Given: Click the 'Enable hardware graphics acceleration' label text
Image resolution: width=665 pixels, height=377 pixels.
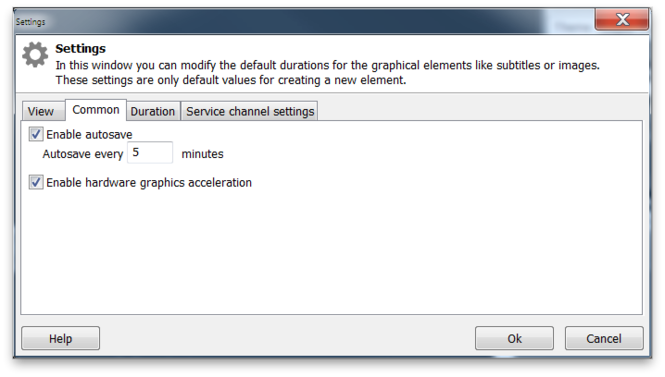Looking at the screenshot, I should click(149, 183).
